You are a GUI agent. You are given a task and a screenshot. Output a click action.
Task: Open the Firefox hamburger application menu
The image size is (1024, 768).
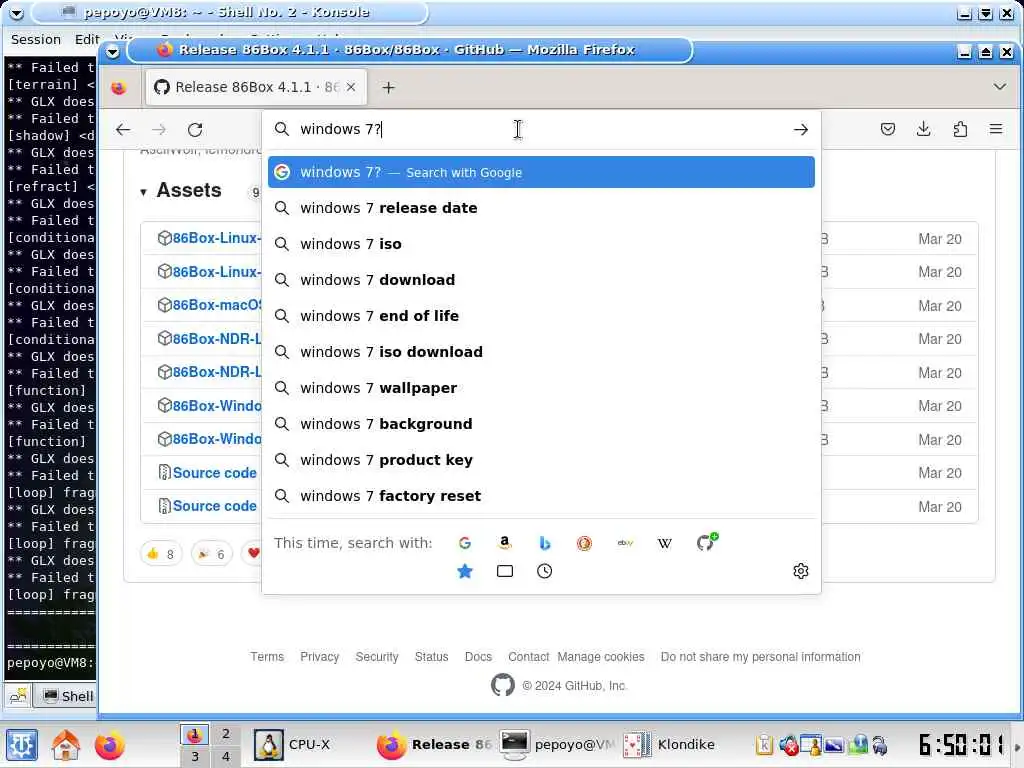point(996,129)
